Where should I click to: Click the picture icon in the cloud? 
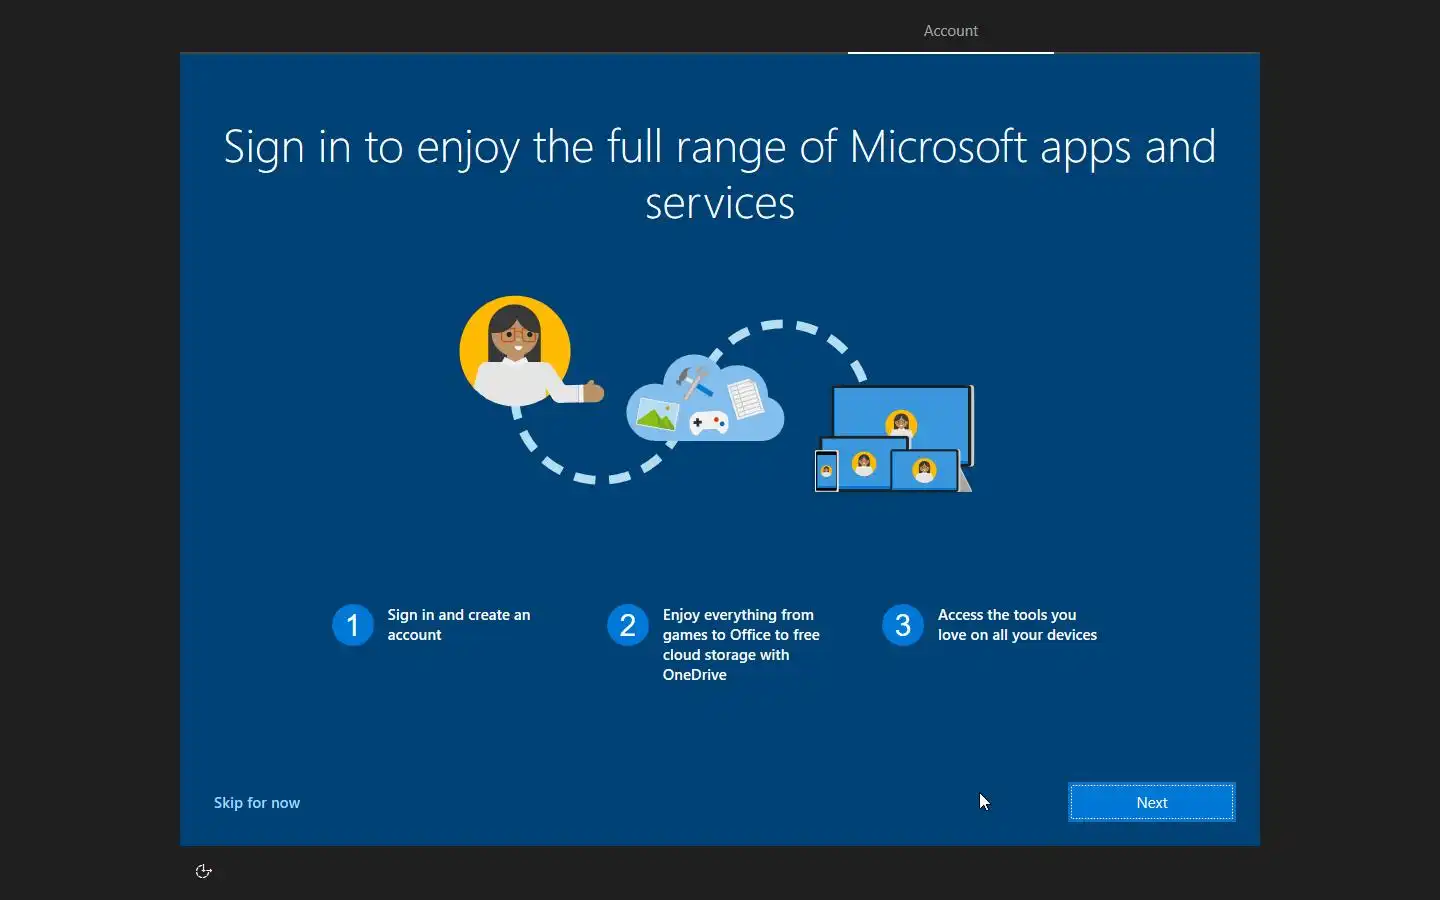pos(657,415)
